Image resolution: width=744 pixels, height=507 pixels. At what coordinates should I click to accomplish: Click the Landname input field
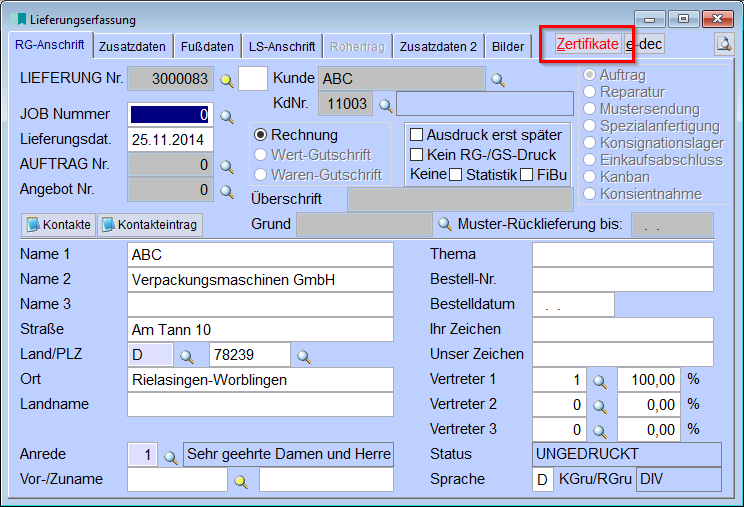(260, 405)
